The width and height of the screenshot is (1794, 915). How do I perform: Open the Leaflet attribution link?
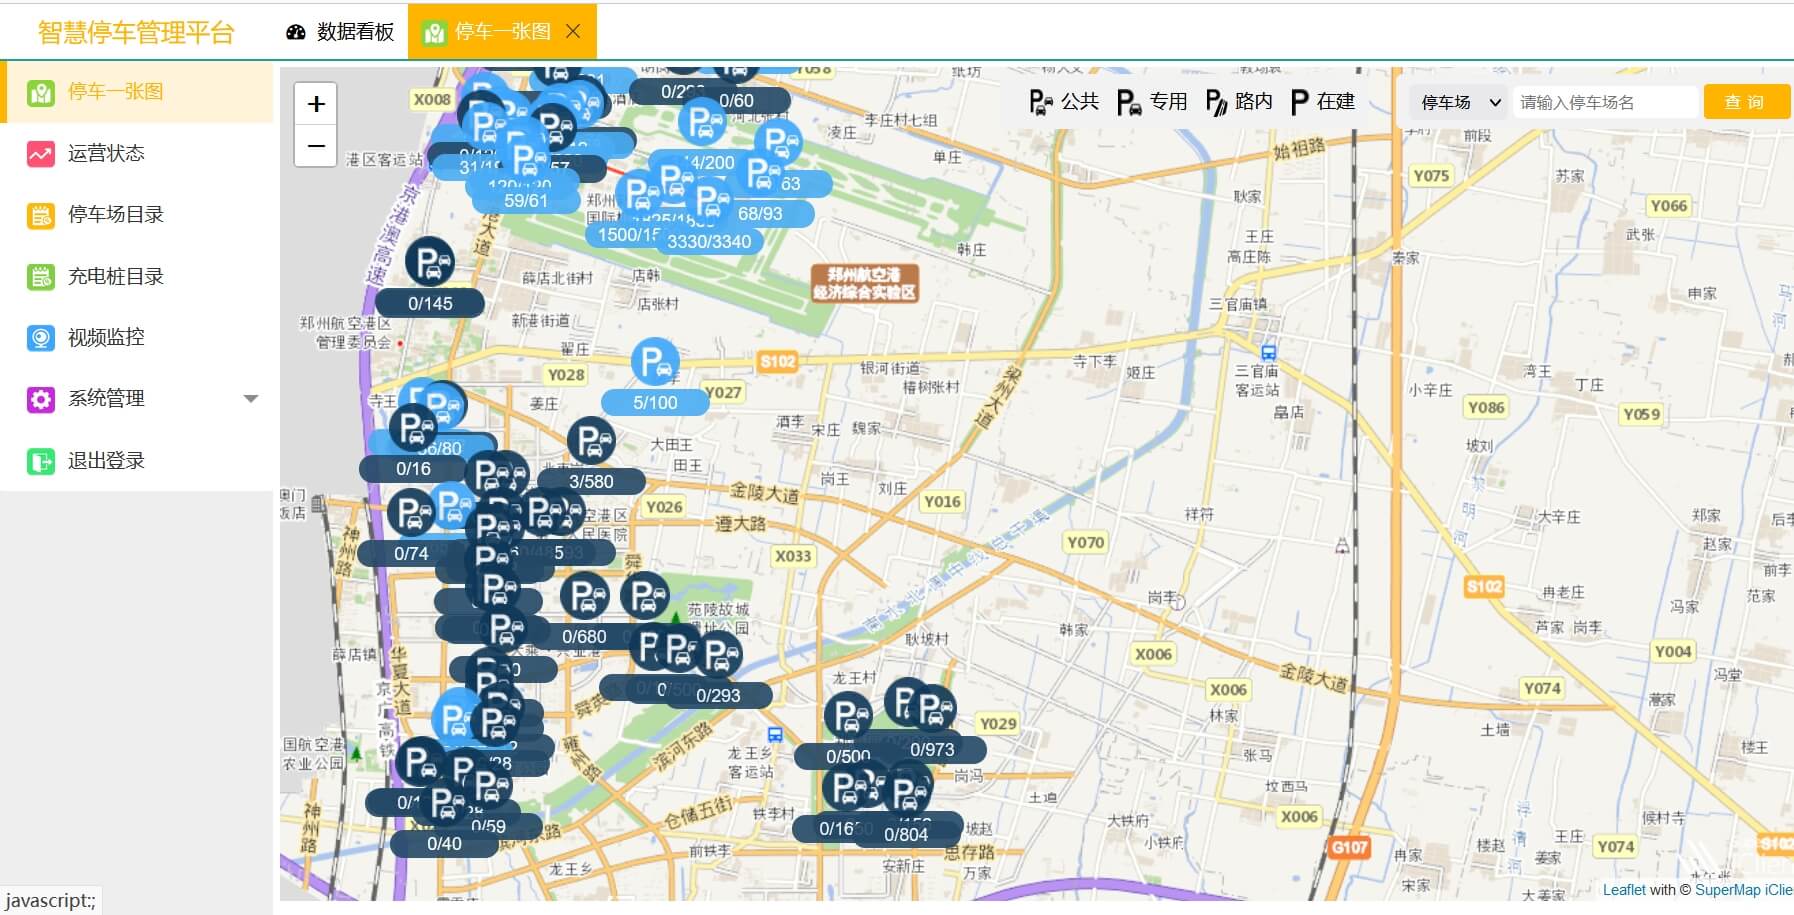pos(1624,890)
